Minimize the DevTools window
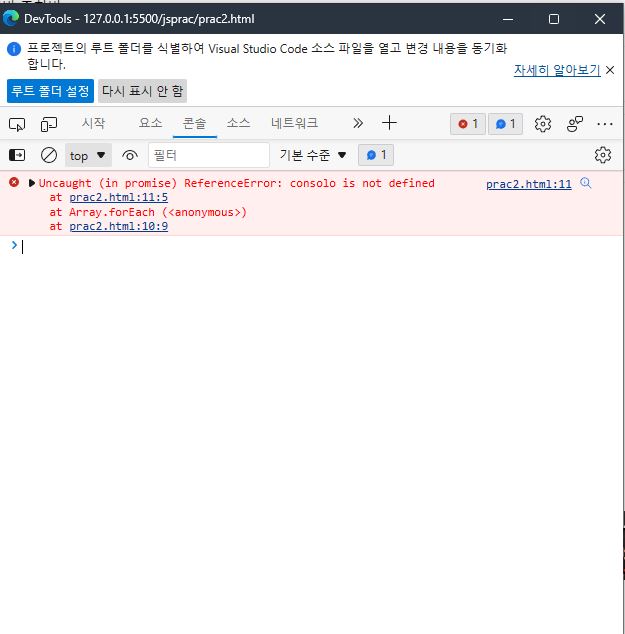The height and width of the screenshot is (634, 625). [508, 19]
